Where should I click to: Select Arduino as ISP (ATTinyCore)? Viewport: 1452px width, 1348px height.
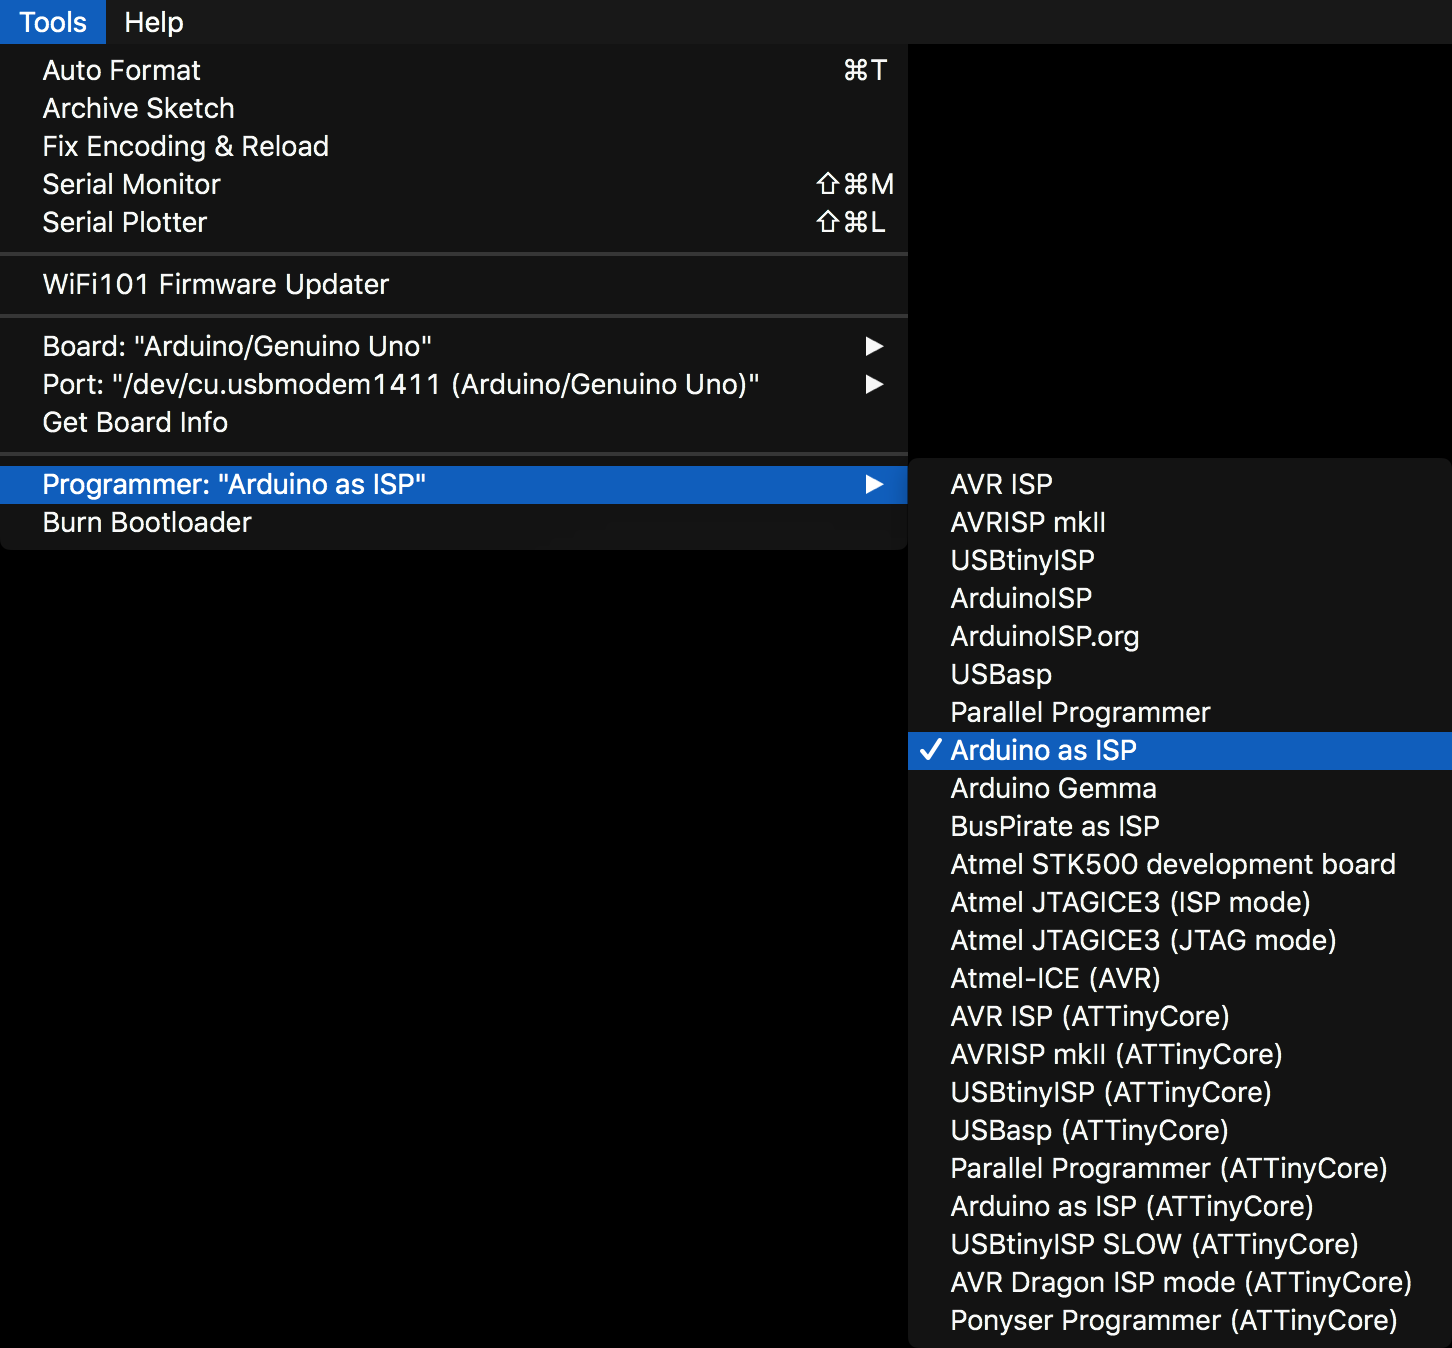[x=1131, y=1206]
